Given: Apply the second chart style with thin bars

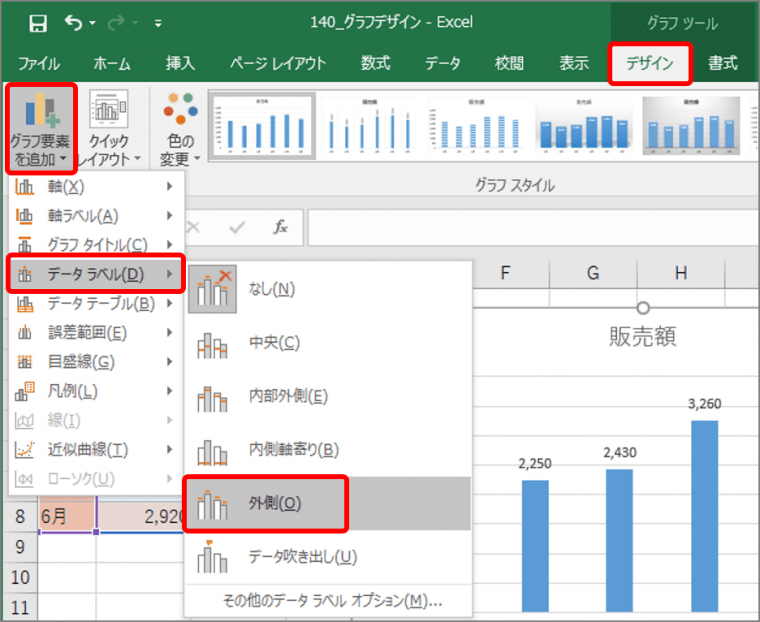Looking at the screenshot, I should tap(370, 126).
